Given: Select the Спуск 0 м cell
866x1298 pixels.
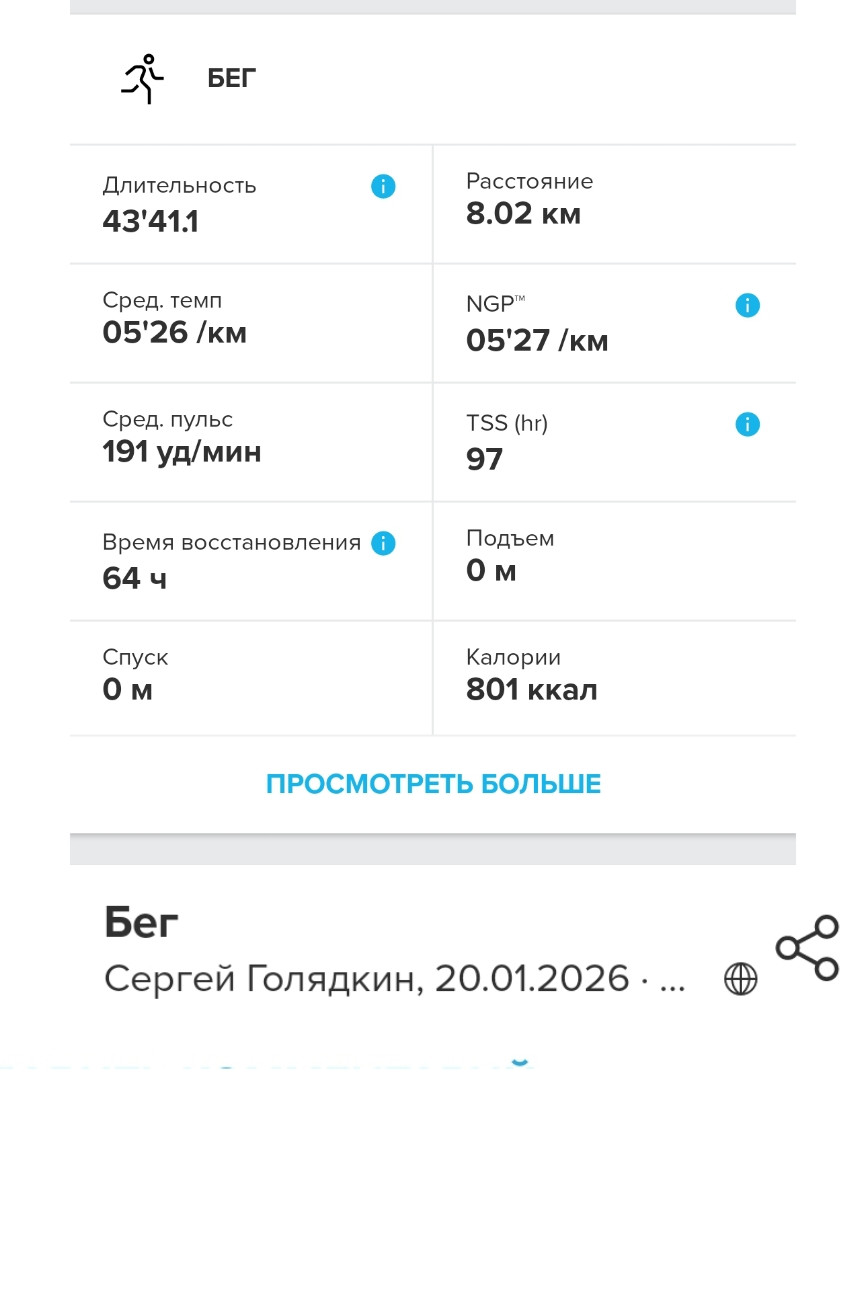Looking at the screenshot, I should pos(251,678).
